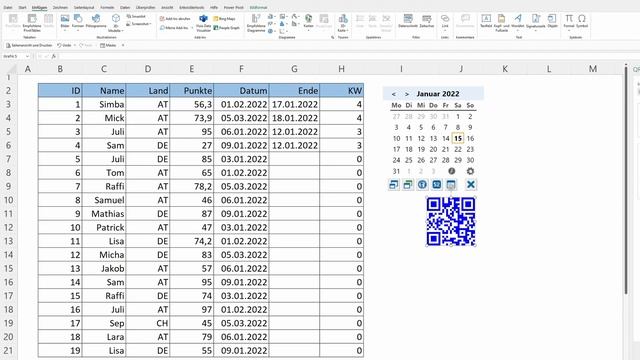Screen dimensions: 640x360
Task: Select the 'CH' cell in Land column
Action: (x=148, y=323)
